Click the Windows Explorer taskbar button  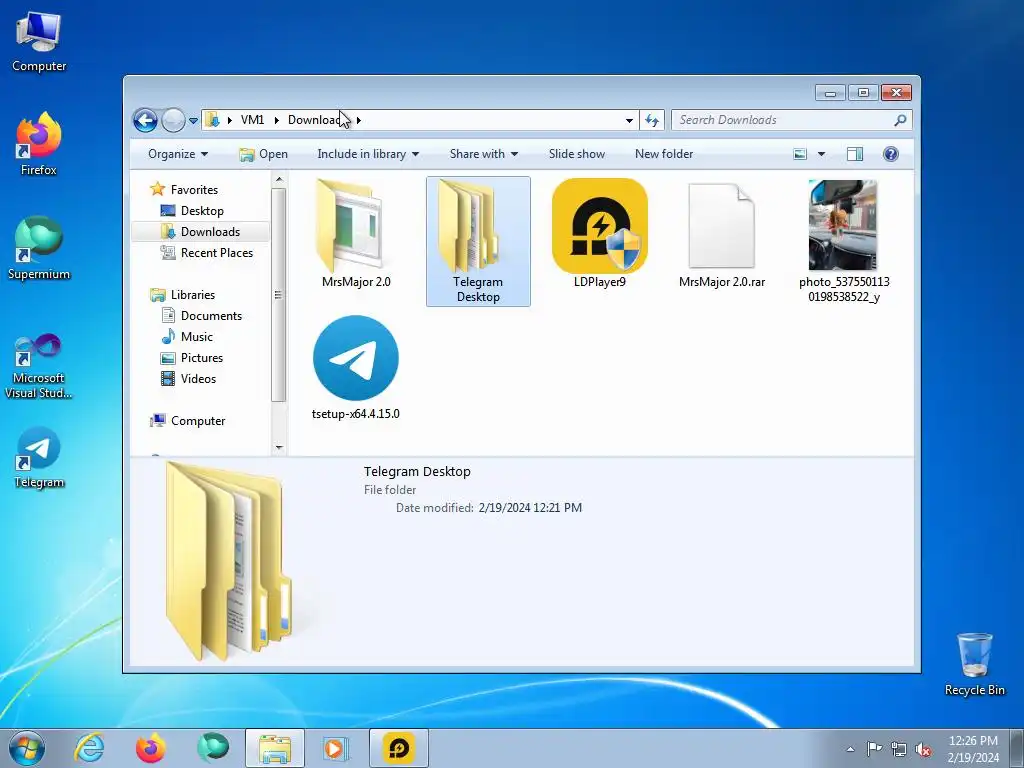(x=275, y=748)
